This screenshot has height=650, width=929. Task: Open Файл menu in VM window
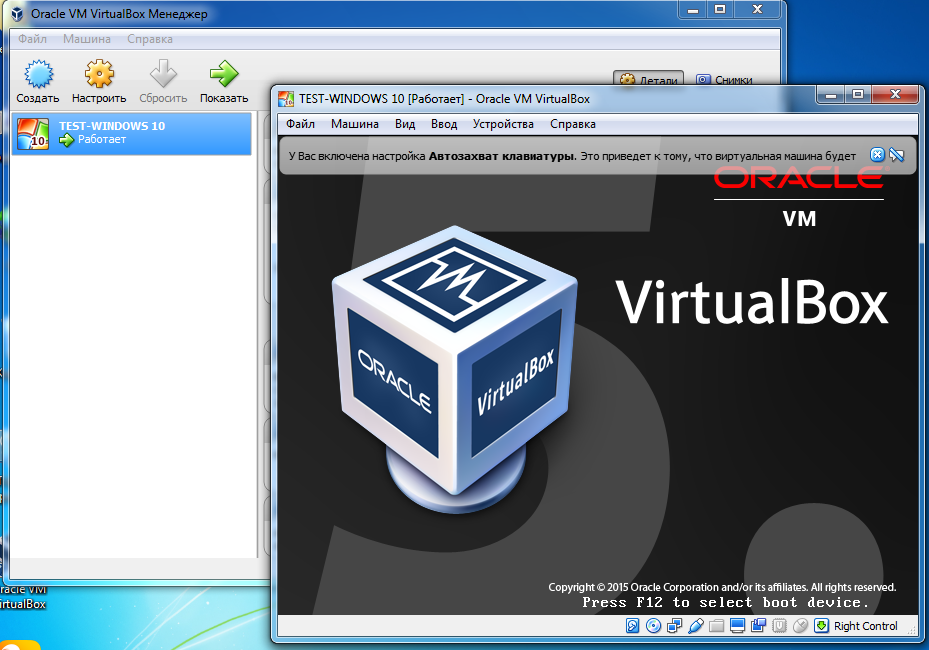300,124
